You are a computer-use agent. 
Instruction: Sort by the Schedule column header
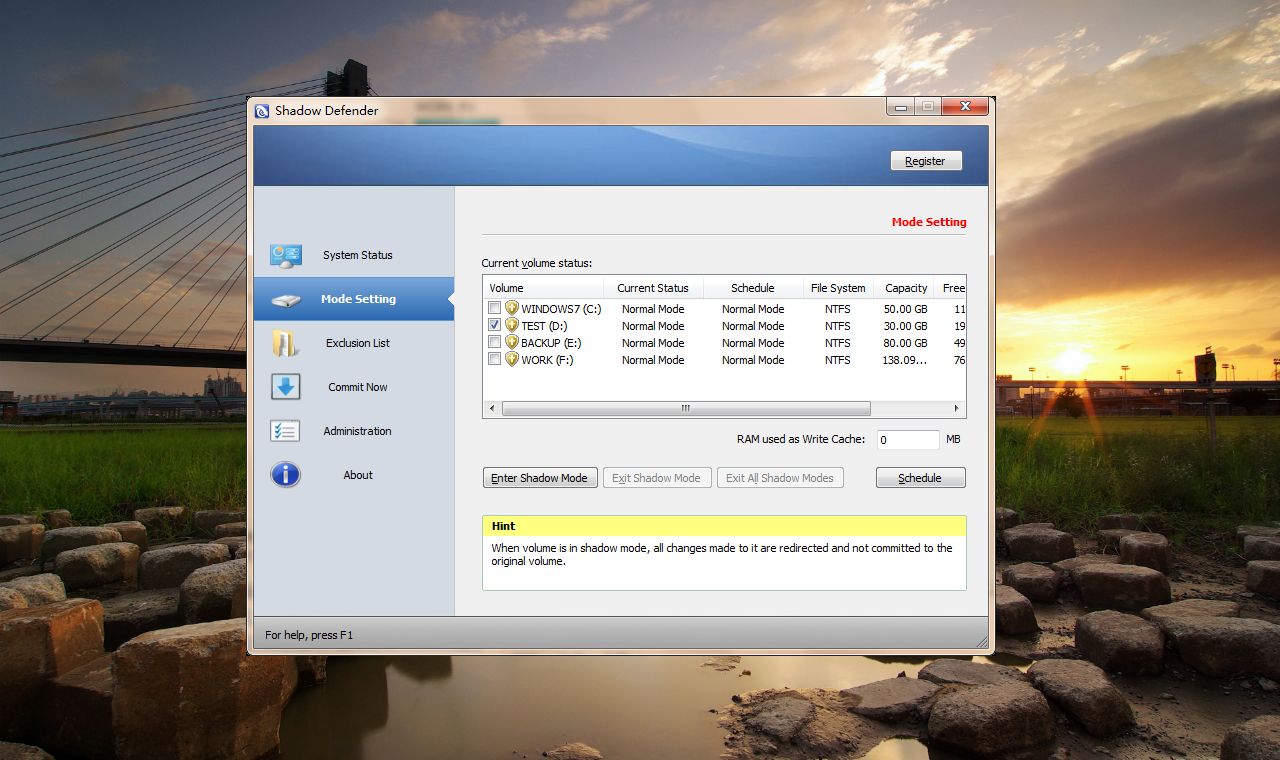coord(753,288)
